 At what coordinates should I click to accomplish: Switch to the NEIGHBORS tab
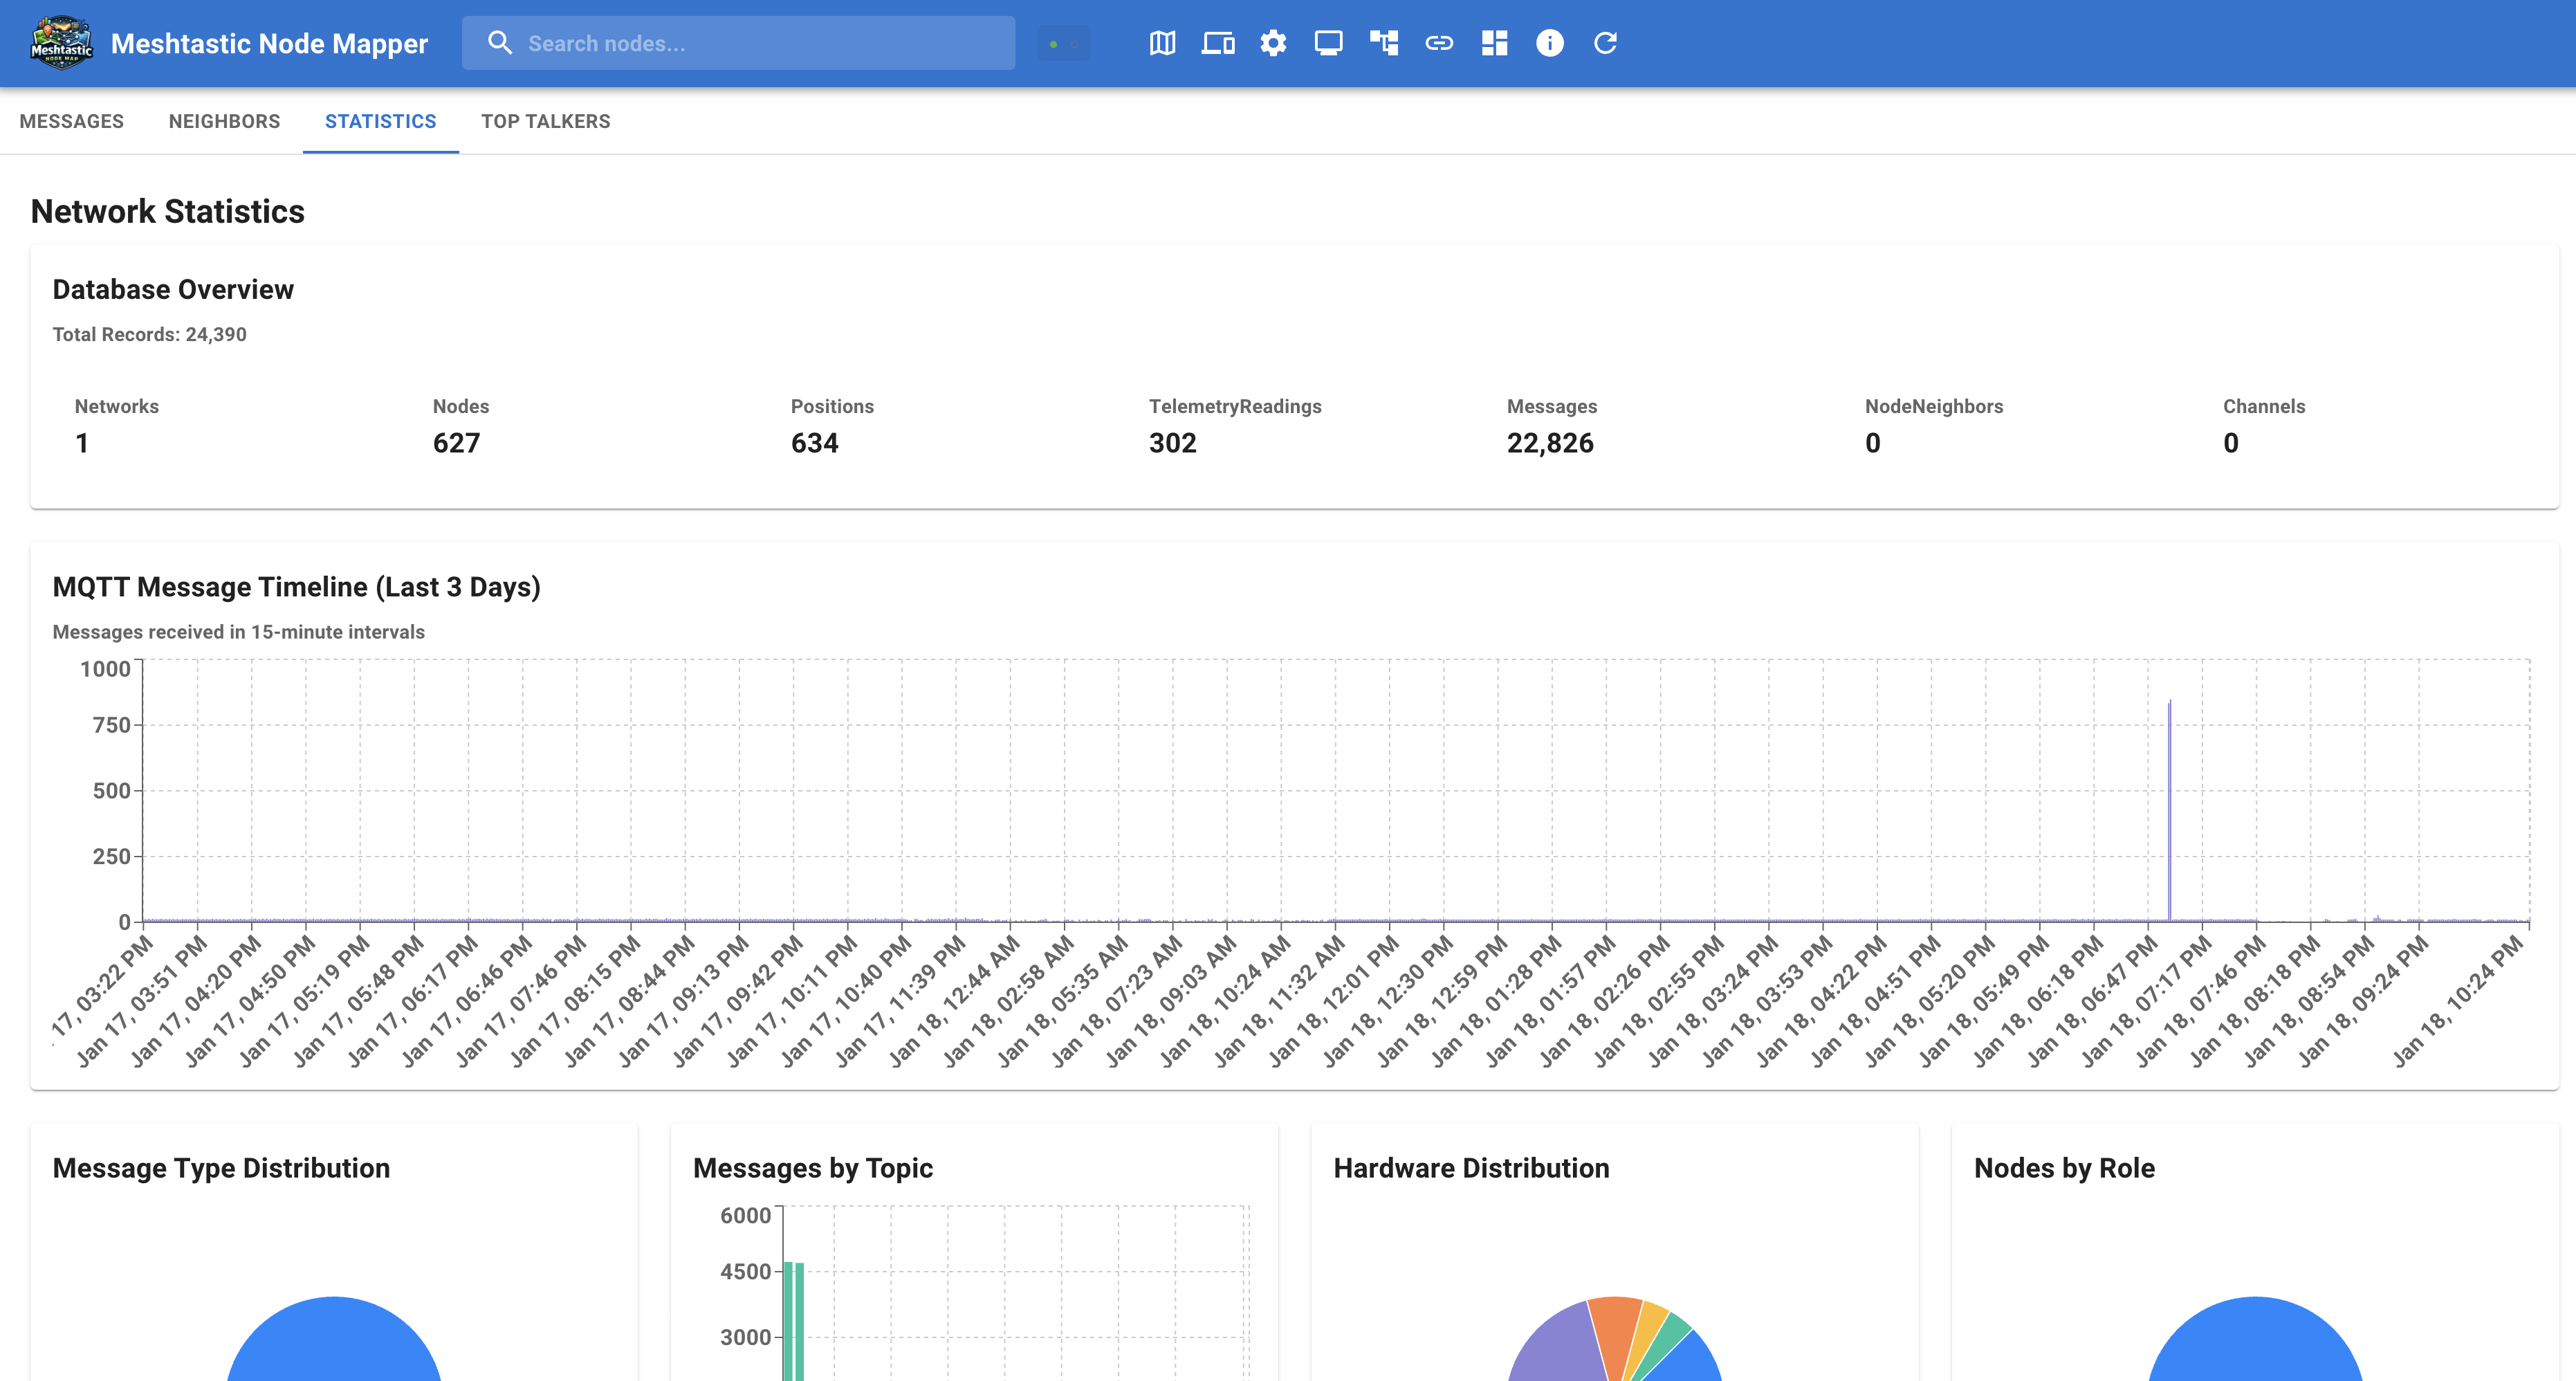(224, 121)
